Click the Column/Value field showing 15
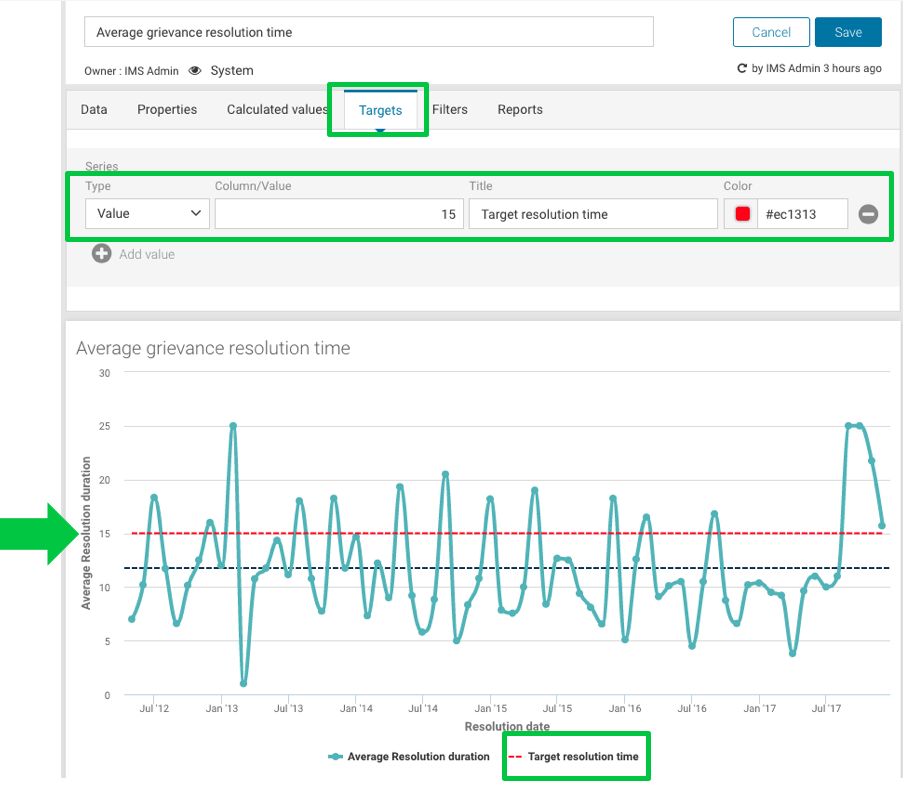The height and width of the screenshot is (793, 903). point(339,213)
